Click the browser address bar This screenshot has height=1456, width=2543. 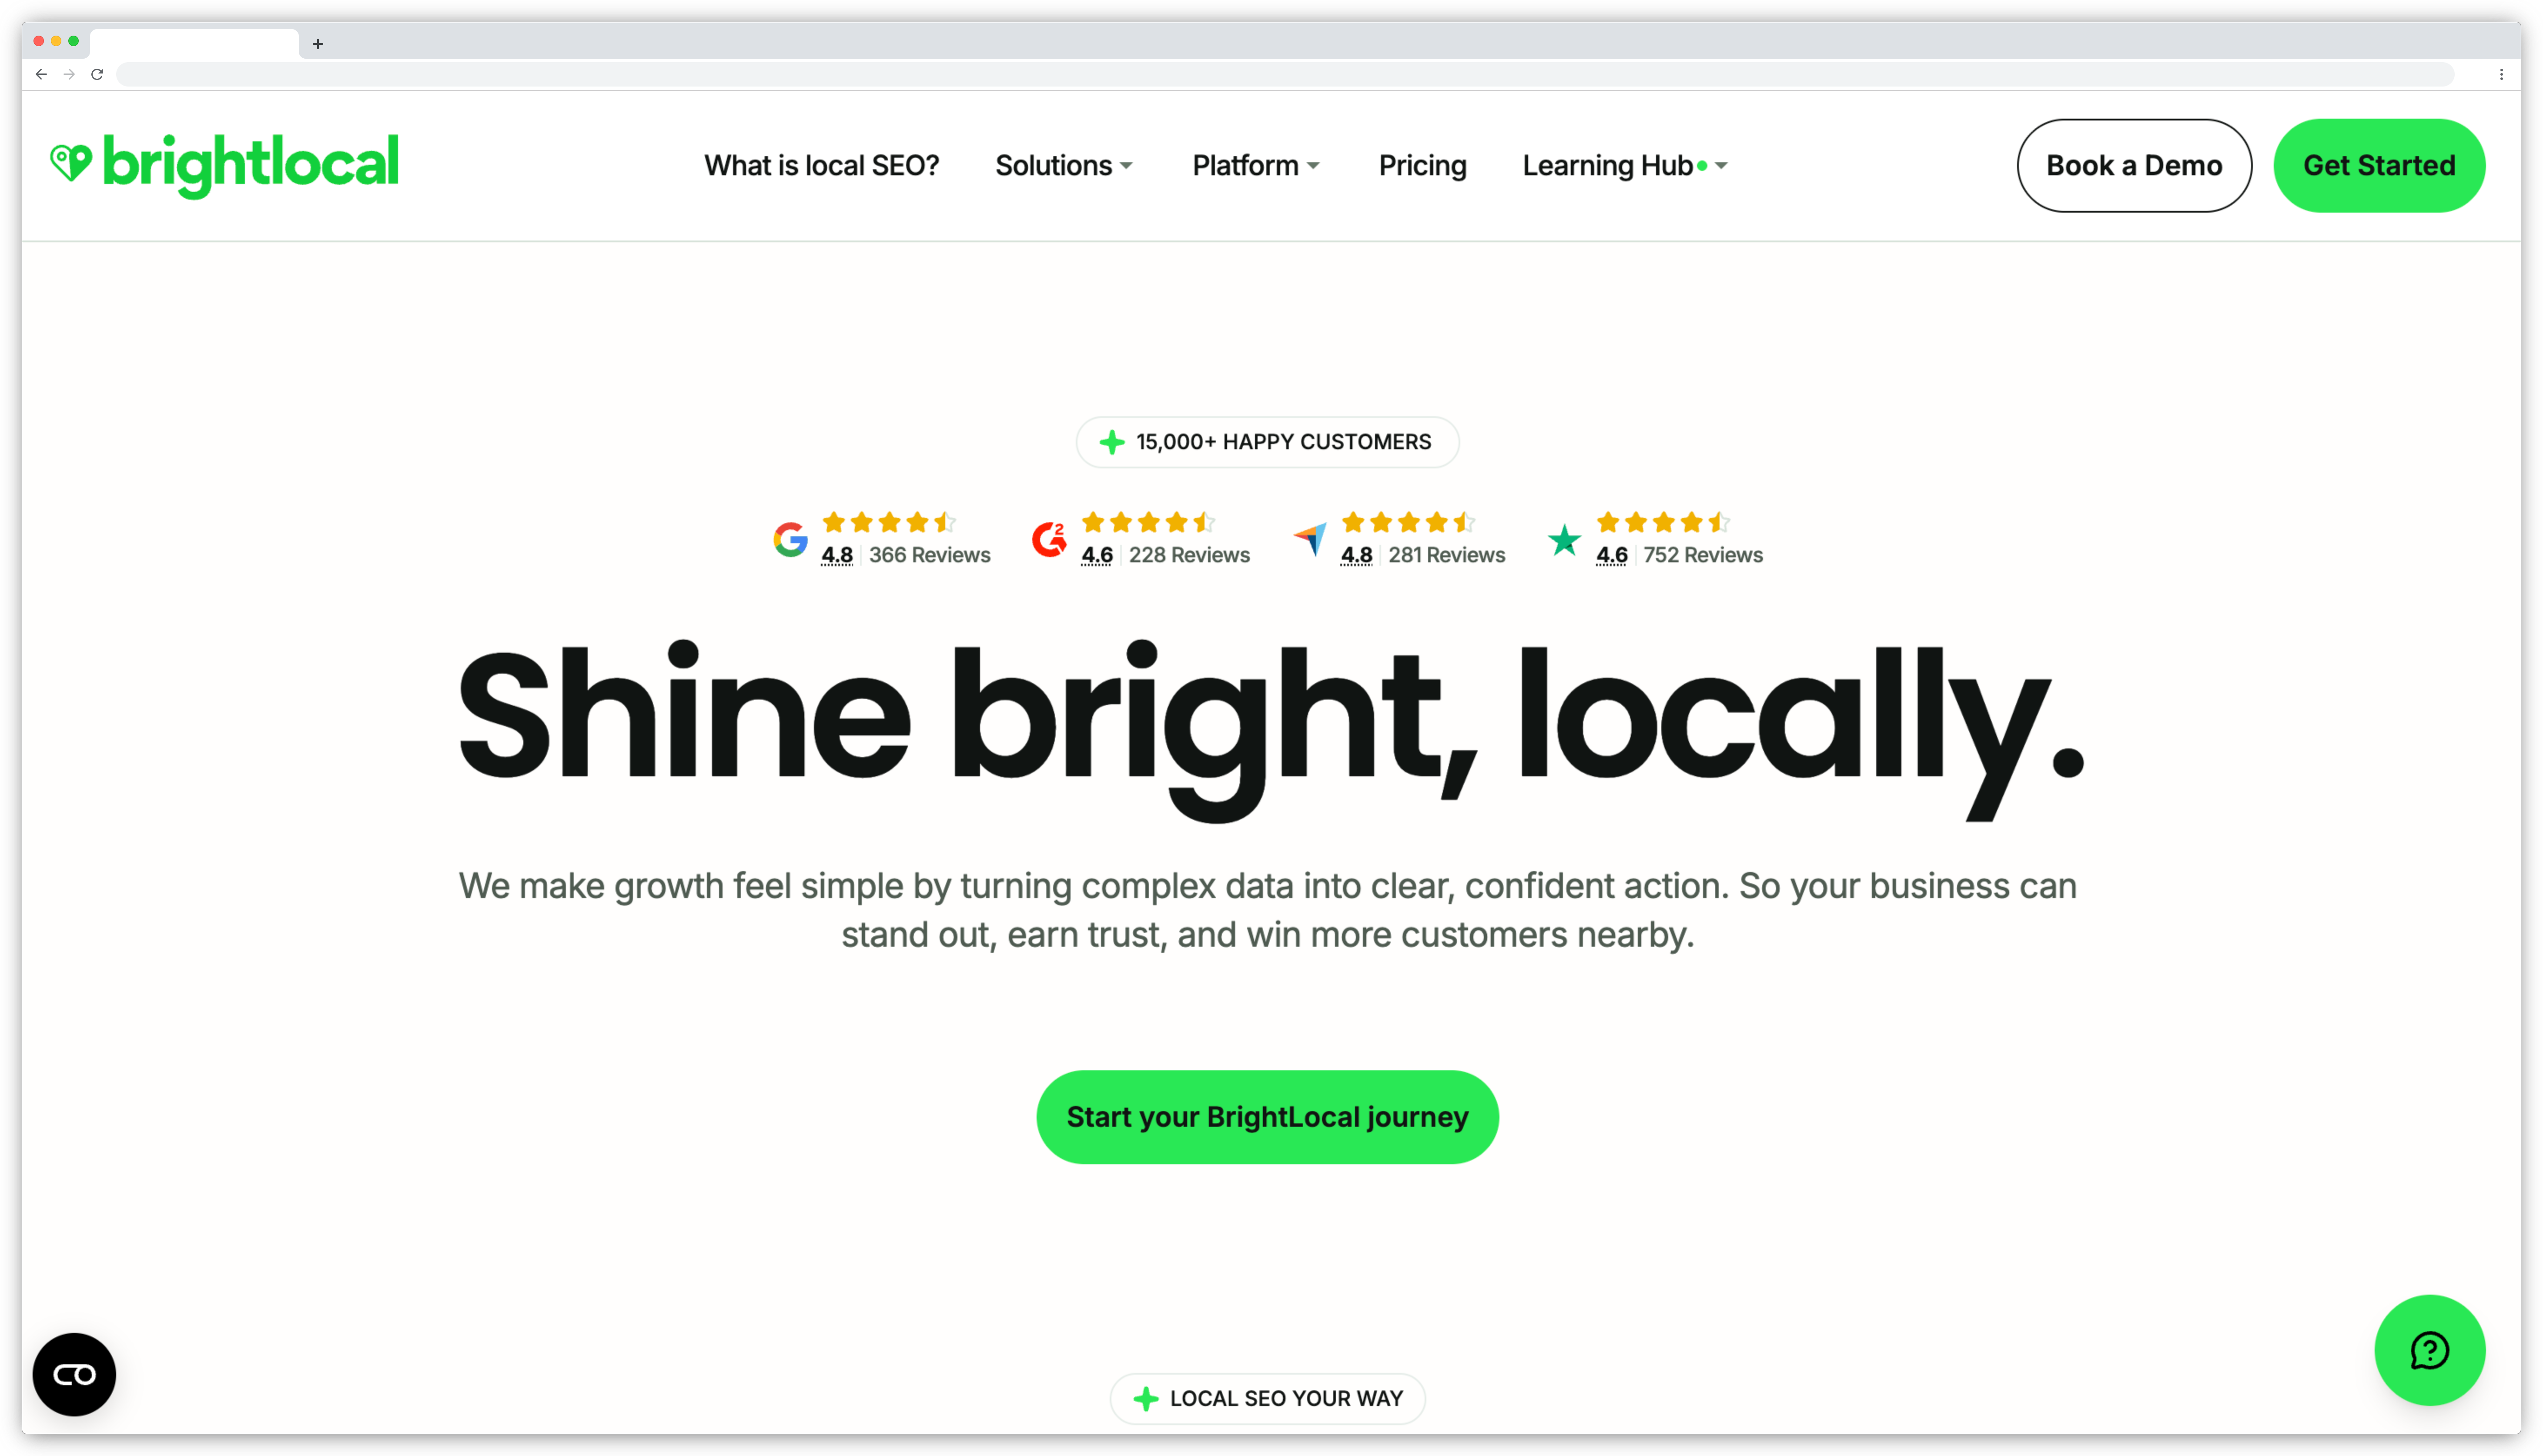coord(1284,74)
